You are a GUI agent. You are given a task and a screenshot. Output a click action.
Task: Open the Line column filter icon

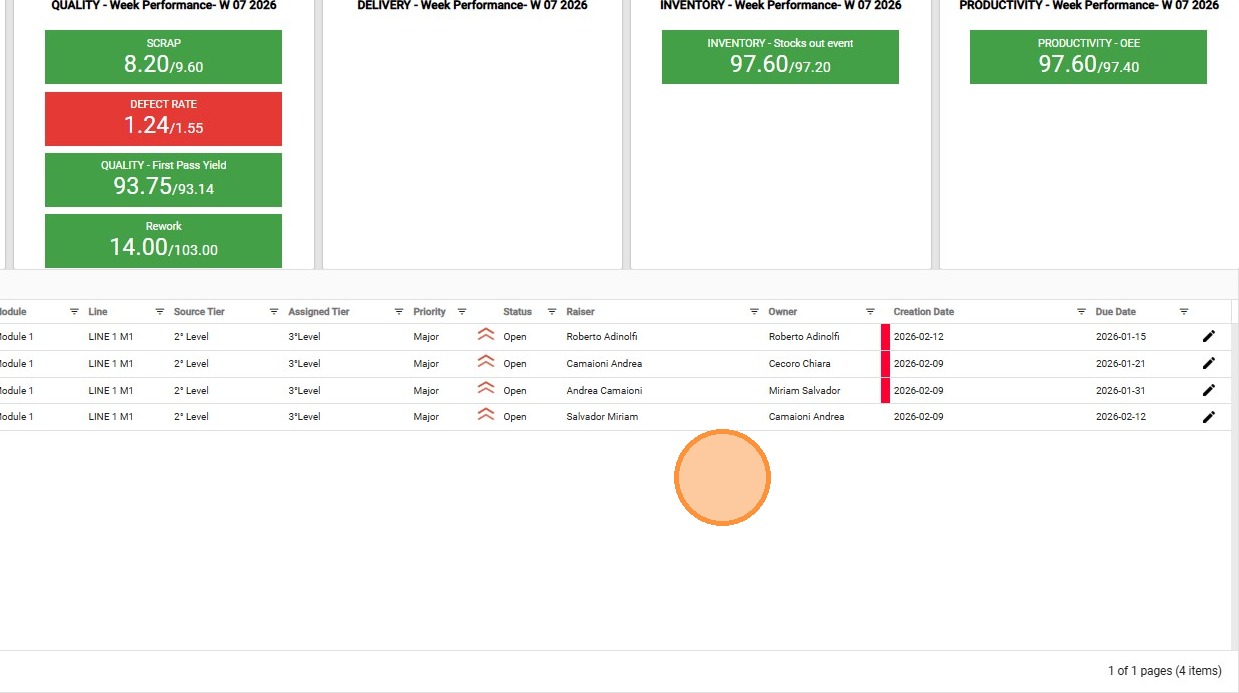[x=160, y=312]
